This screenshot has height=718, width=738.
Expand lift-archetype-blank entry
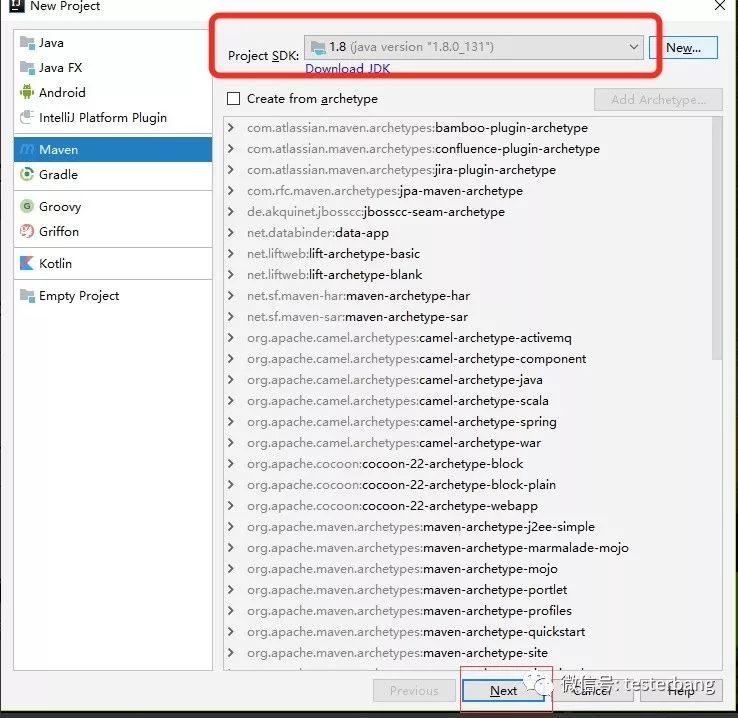[x=231, y=275]
